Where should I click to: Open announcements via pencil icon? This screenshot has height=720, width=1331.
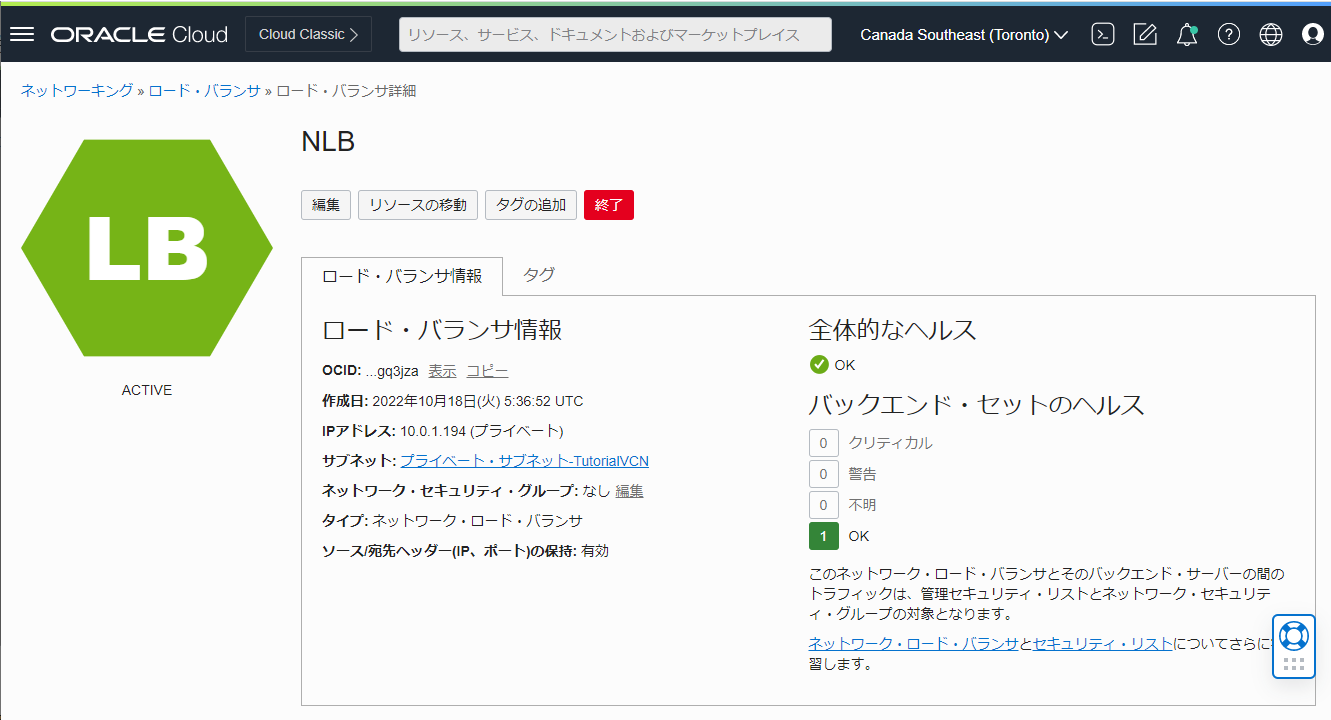[1144, 33]
